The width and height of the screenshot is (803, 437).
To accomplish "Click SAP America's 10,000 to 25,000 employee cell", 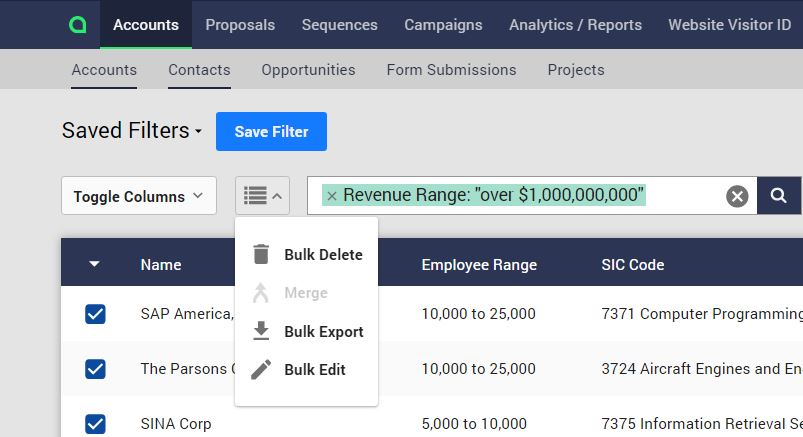I will click(479, 314).
